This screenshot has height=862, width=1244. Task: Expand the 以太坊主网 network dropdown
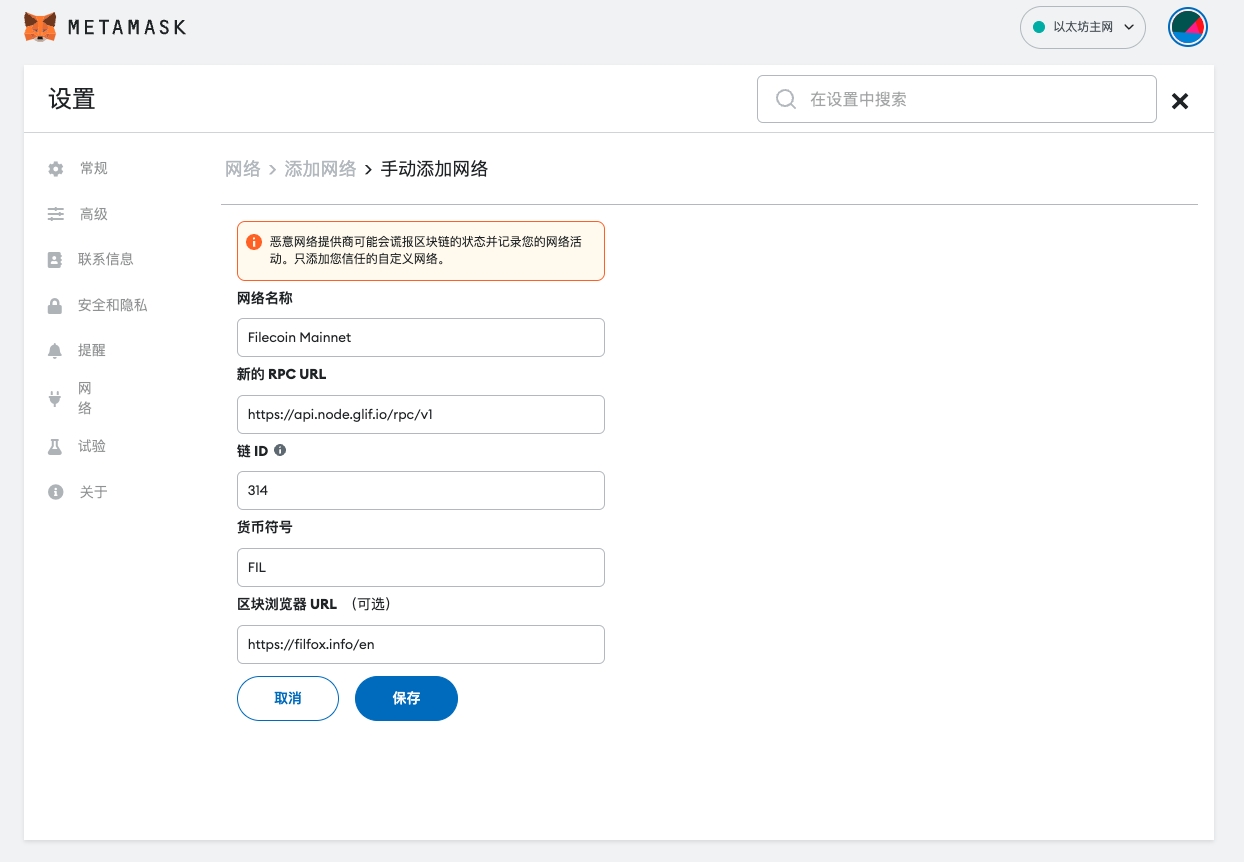tap(1082, 27)
